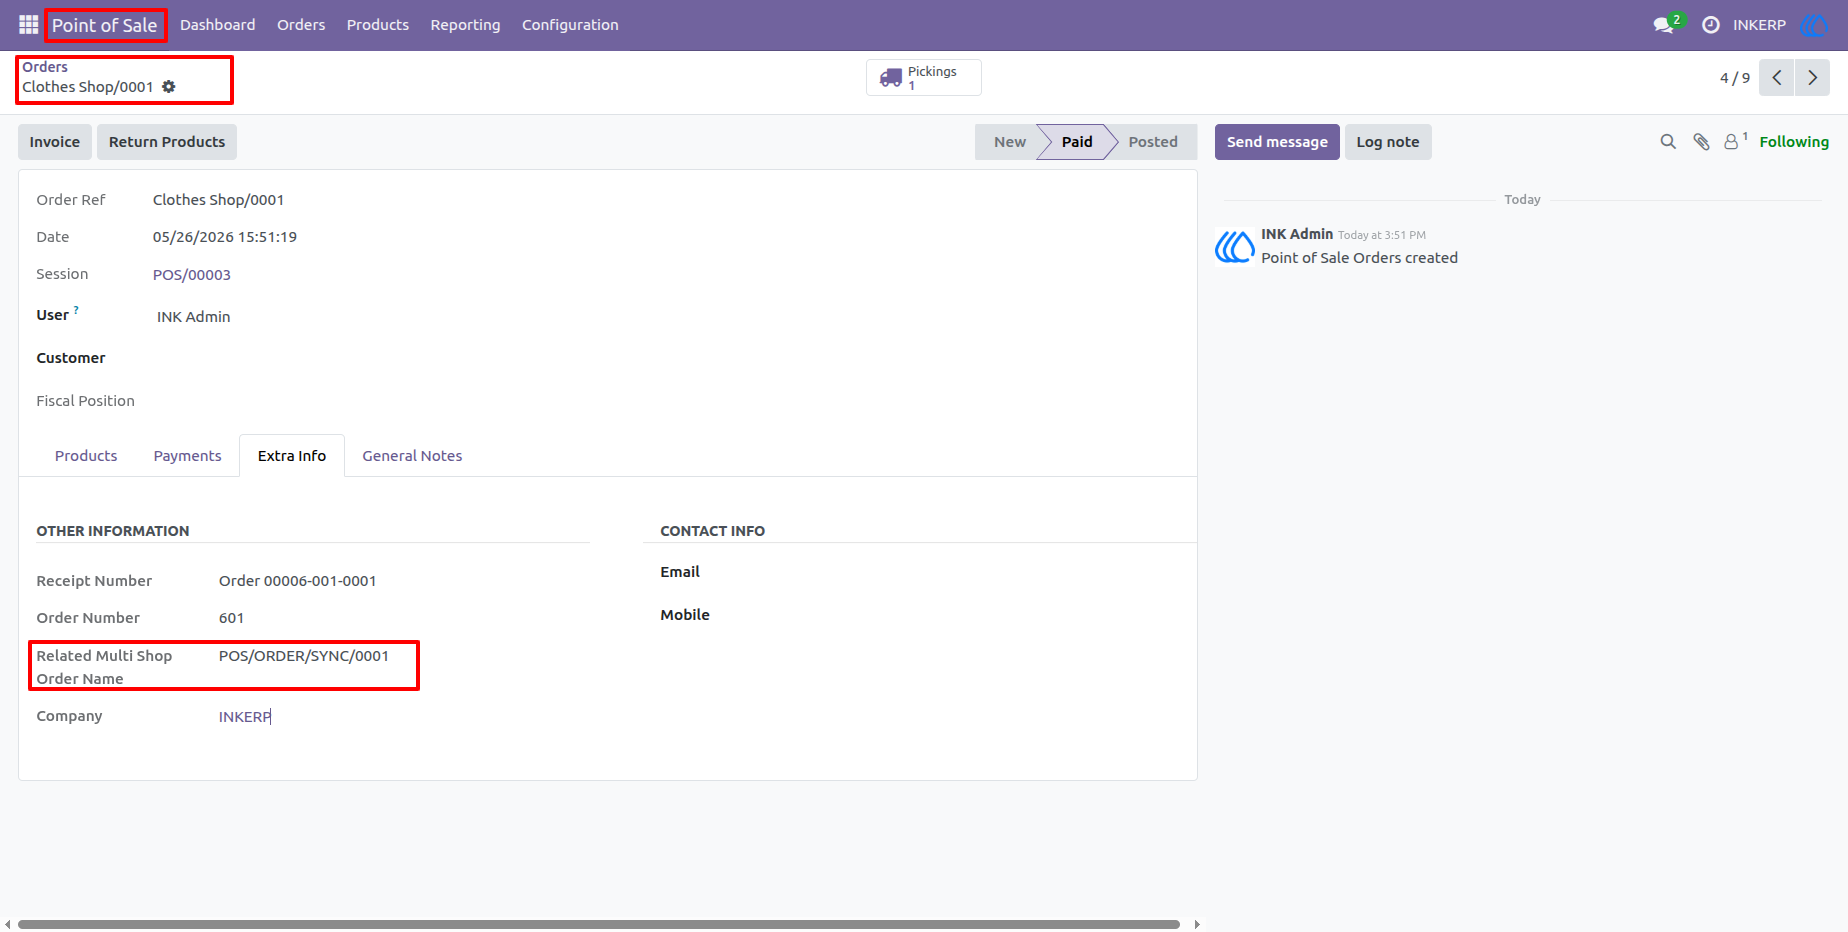Screen dimensions: 1848x932
Task: Click the order number value 601
Action: click(231, 618)
